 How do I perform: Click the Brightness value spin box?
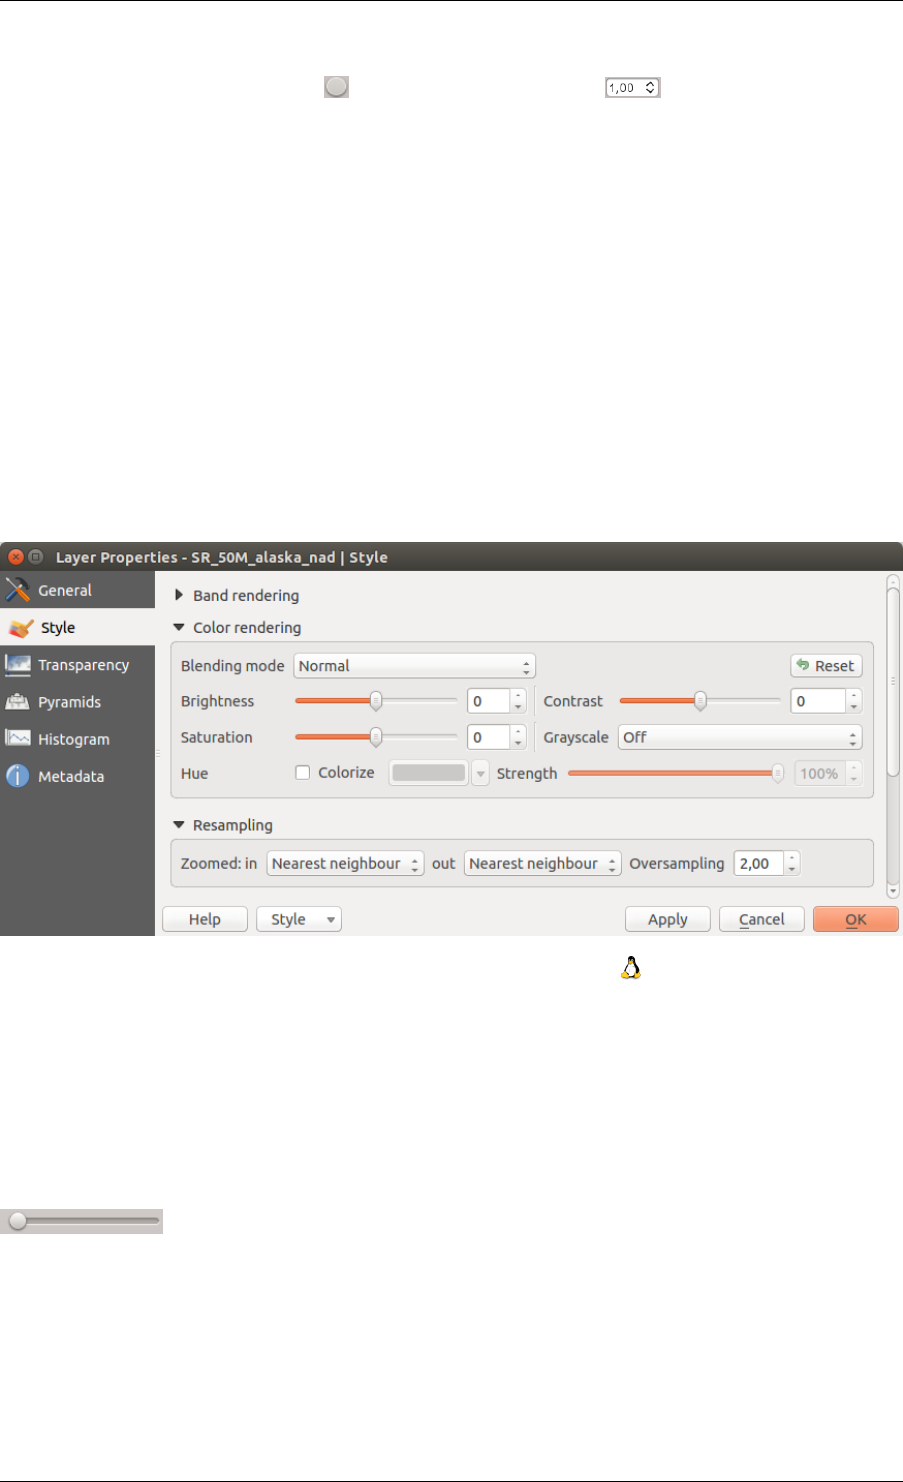[x=497, y=701]
